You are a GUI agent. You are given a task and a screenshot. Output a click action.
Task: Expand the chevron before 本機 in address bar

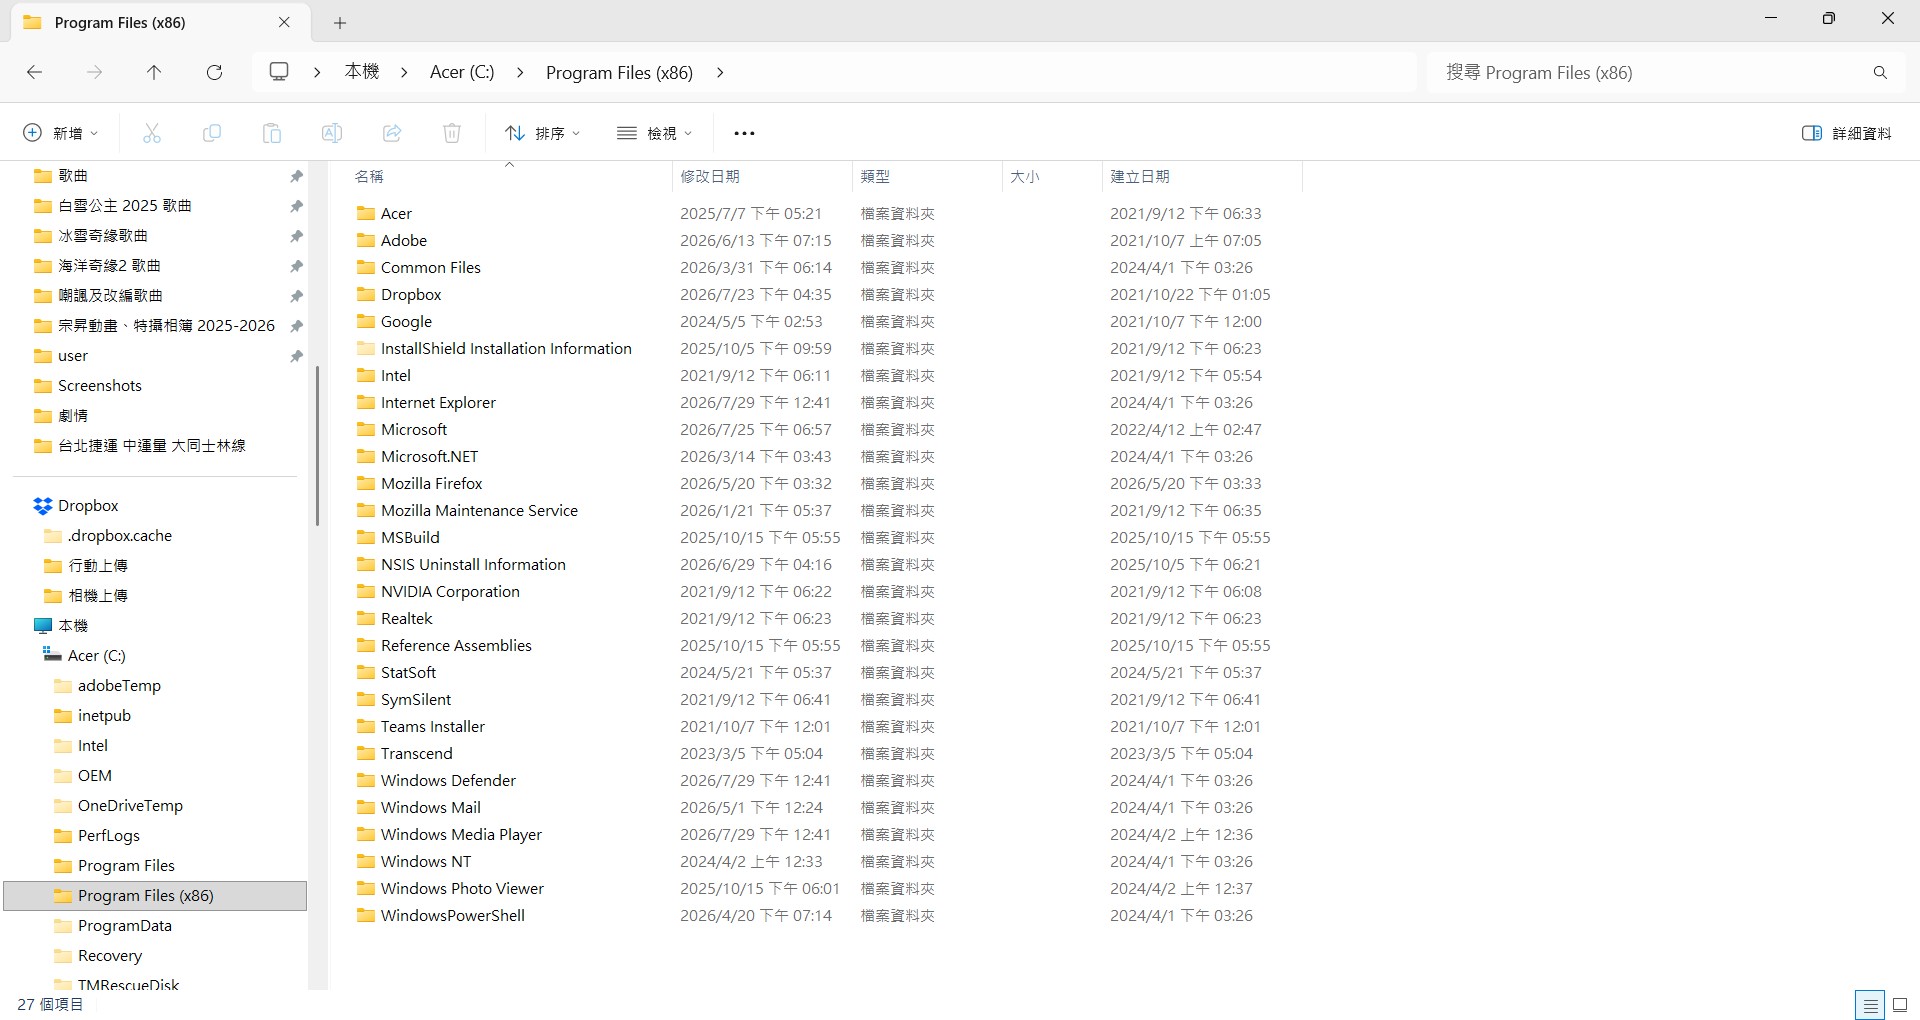[x=317, y=72]
